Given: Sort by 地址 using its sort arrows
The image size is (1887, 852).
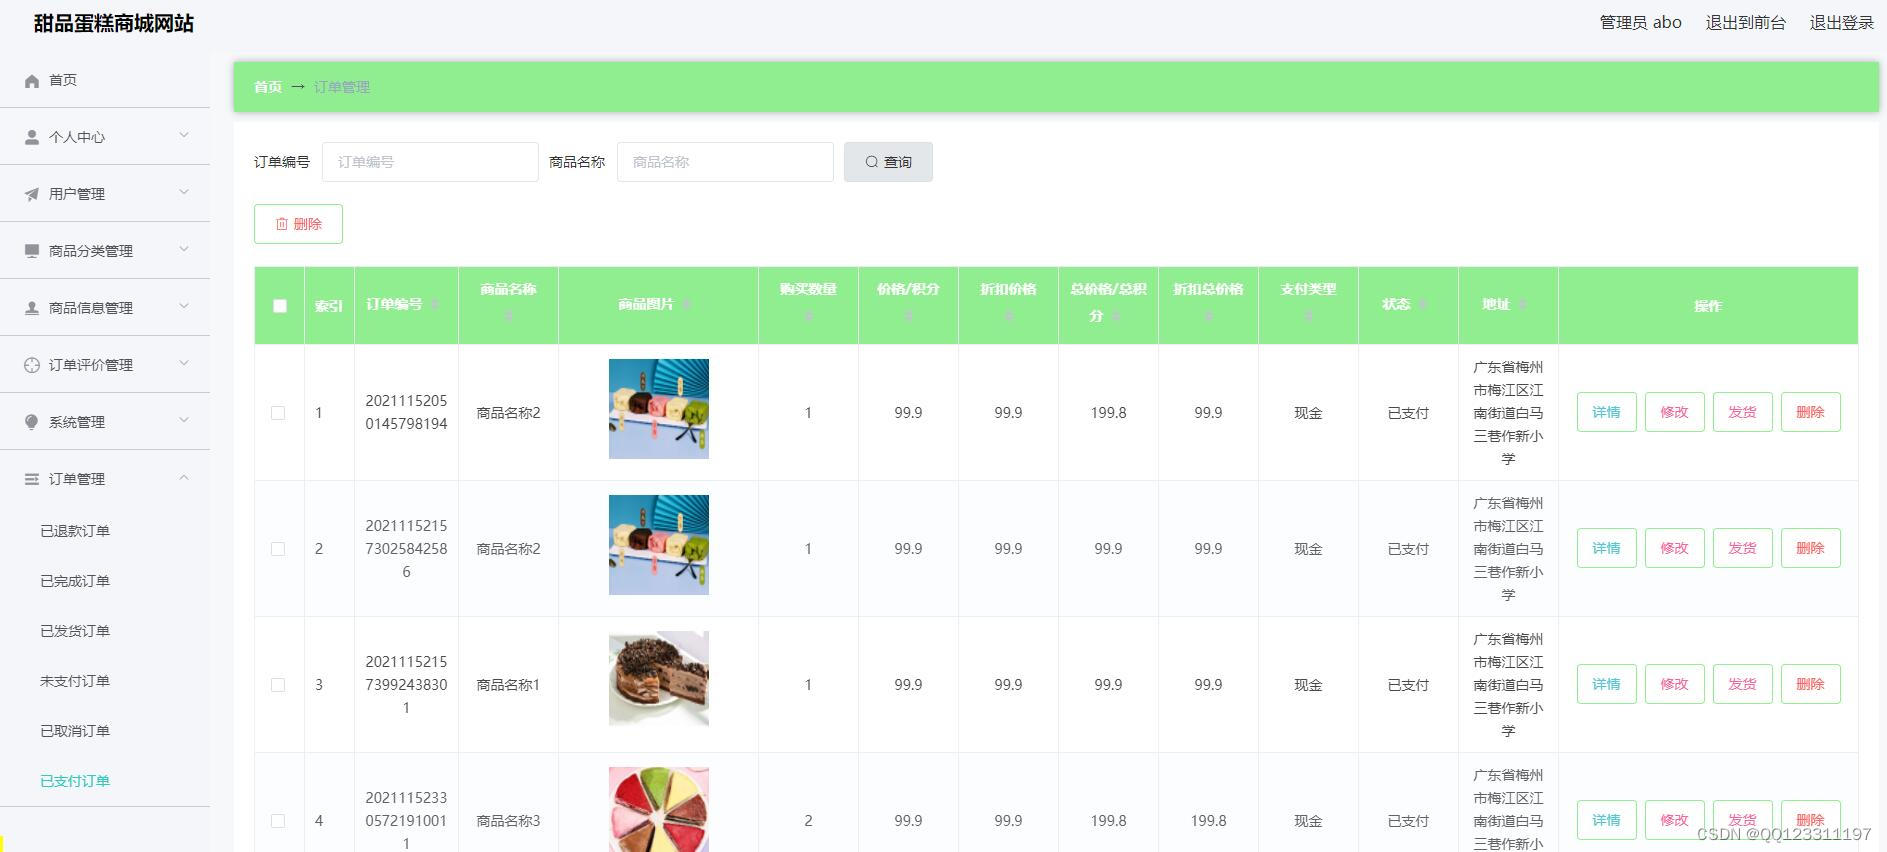Looking at the screenshot, I should pyautogui.click(x=1522, y=305).
